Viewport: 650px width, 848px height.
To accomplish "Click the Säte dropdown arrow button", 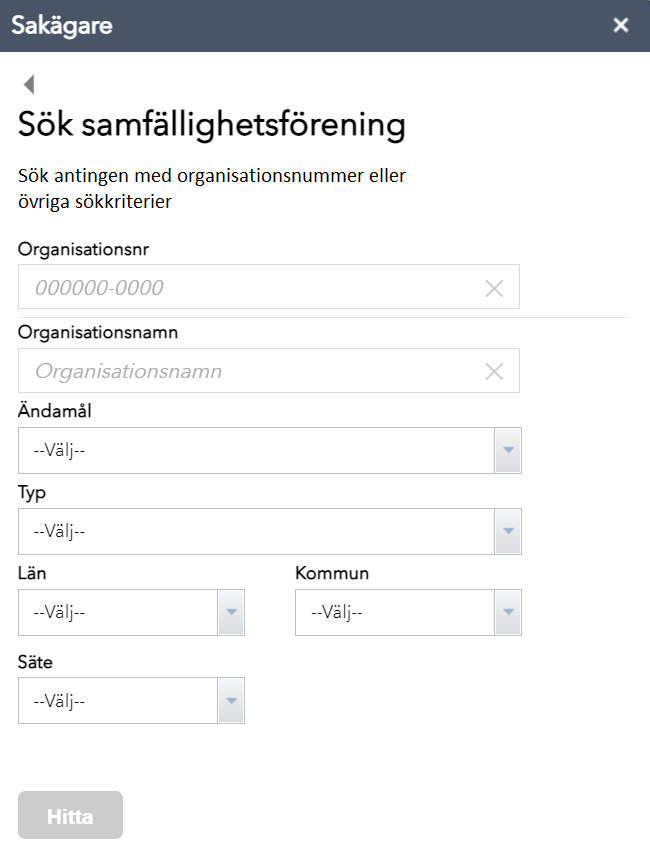I will tap(231, 701).
